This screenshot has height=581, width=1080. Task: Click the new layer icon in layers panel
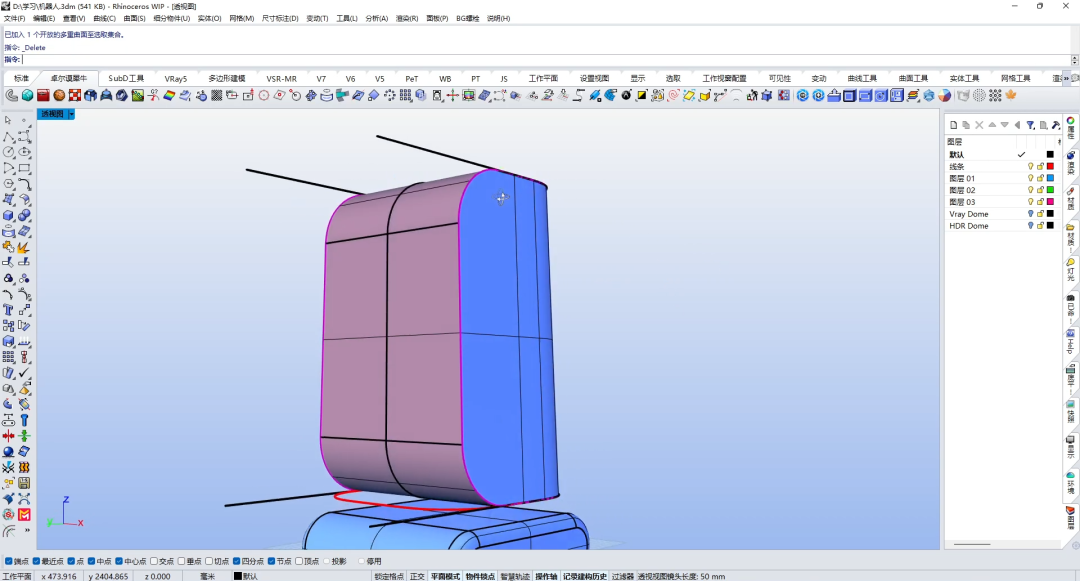pyautogui.click(x=953, y=125)
